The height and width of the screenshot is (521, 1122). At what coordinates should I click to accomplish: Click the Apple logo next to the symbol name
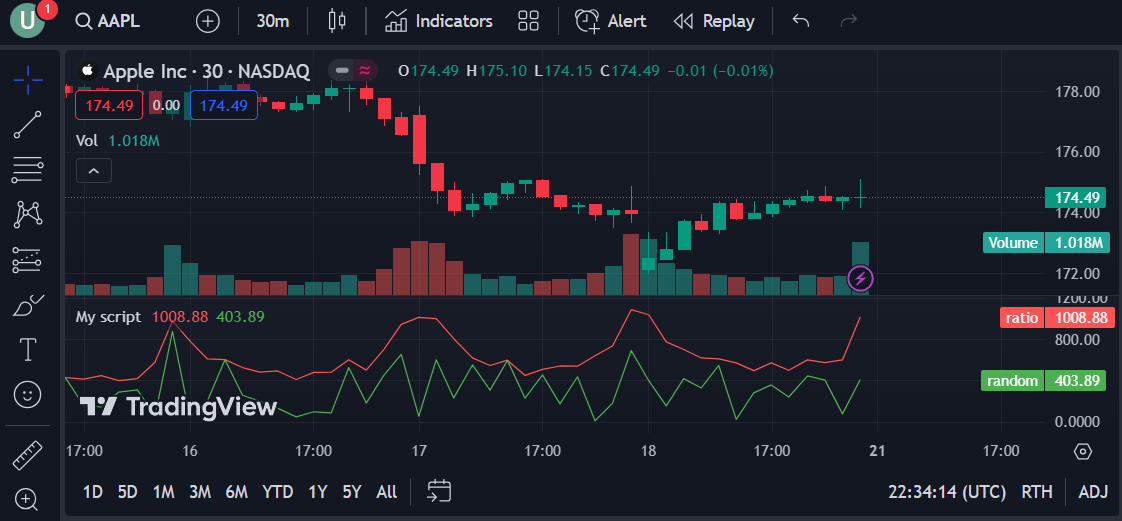coord(88,70)
